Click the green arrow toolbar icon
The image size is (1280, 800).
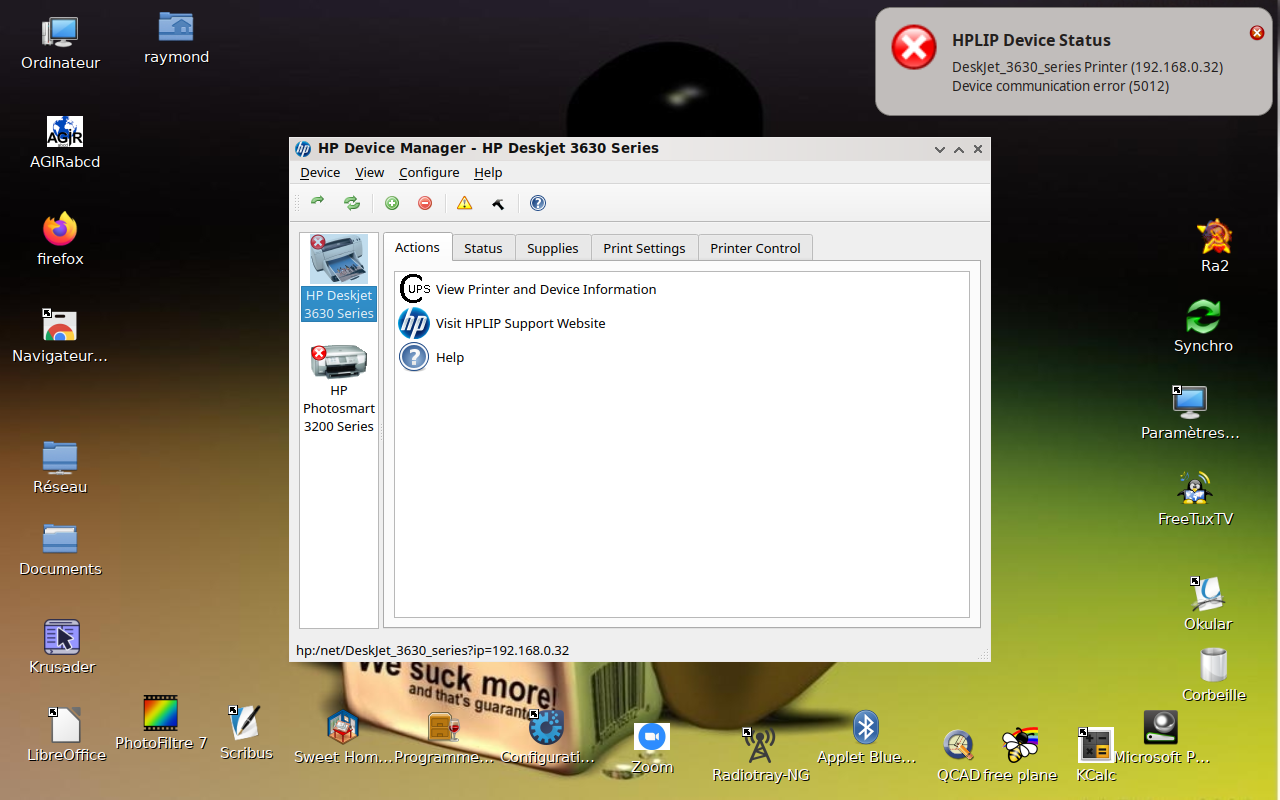pyautogui.click(x=318, y=203)
